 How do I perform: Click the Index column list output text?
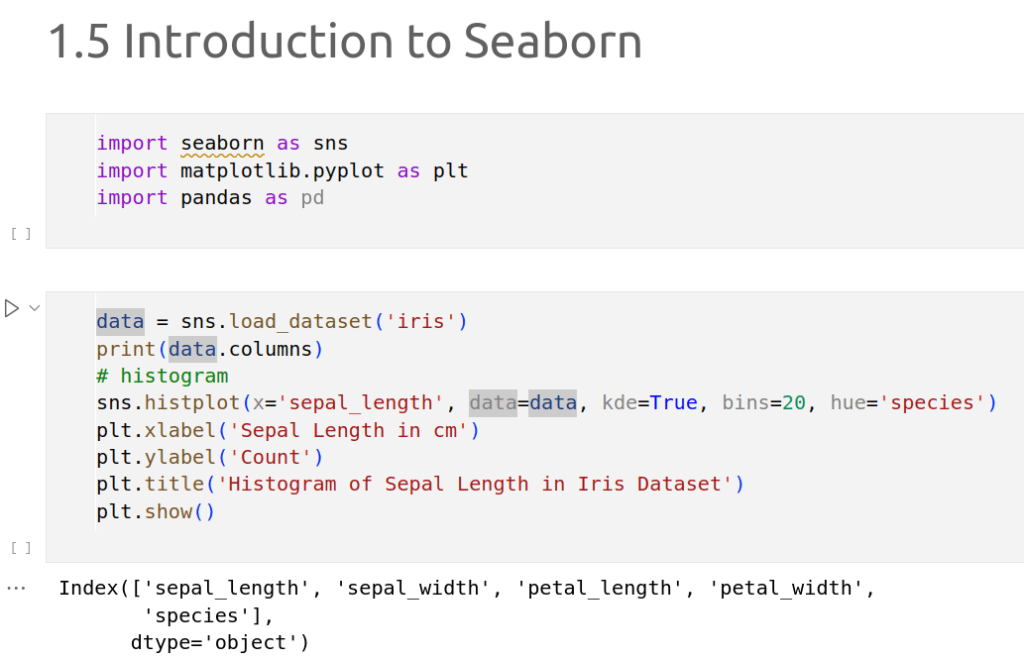click(x=466, y=588)
